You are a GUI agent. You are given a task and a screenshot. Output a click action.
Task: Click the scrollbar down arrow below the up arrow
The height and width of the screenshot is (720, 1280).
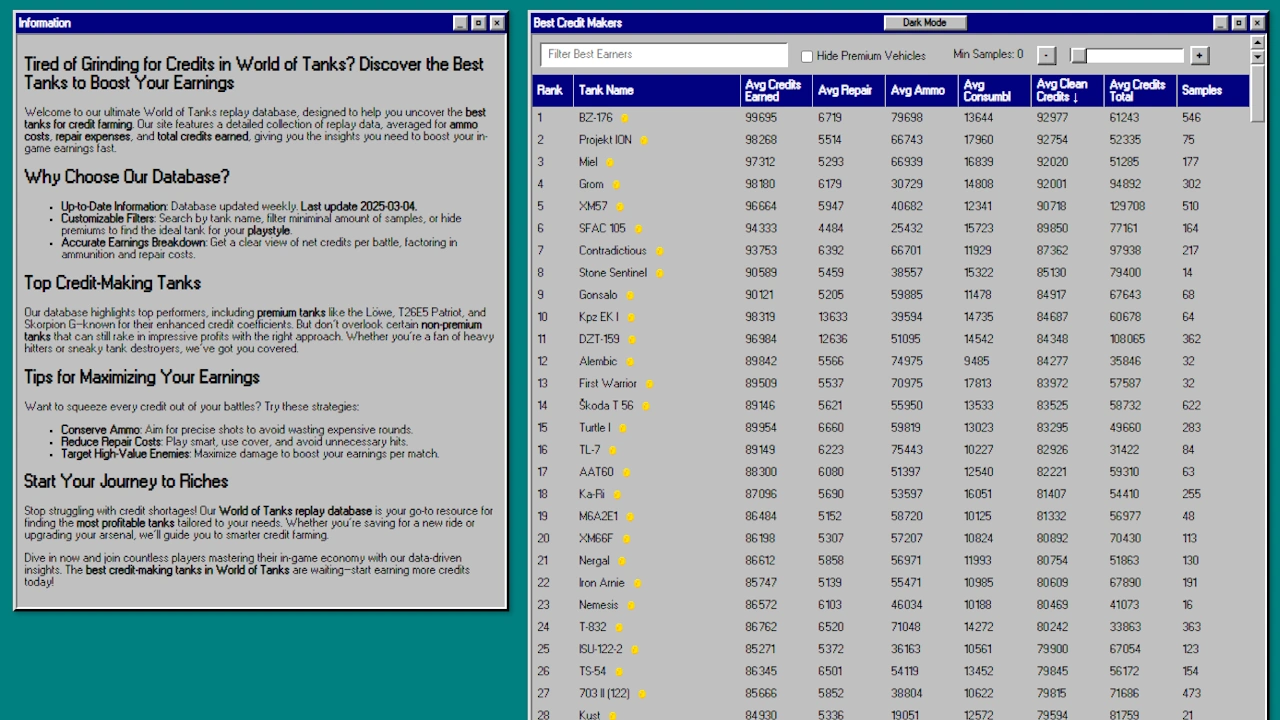pyautogui.click(x=1258, y=58)
